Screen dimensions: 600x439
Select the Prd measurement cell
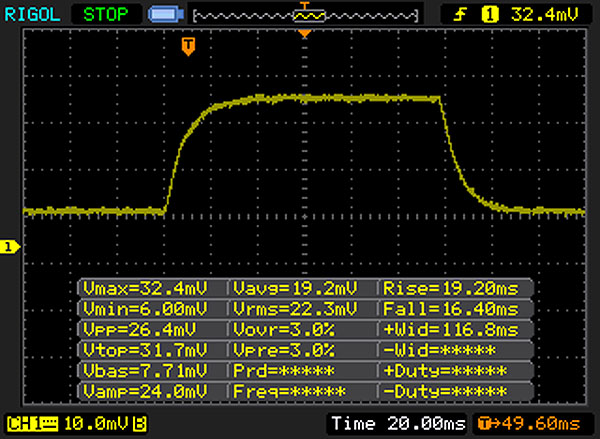coord(302,371)
